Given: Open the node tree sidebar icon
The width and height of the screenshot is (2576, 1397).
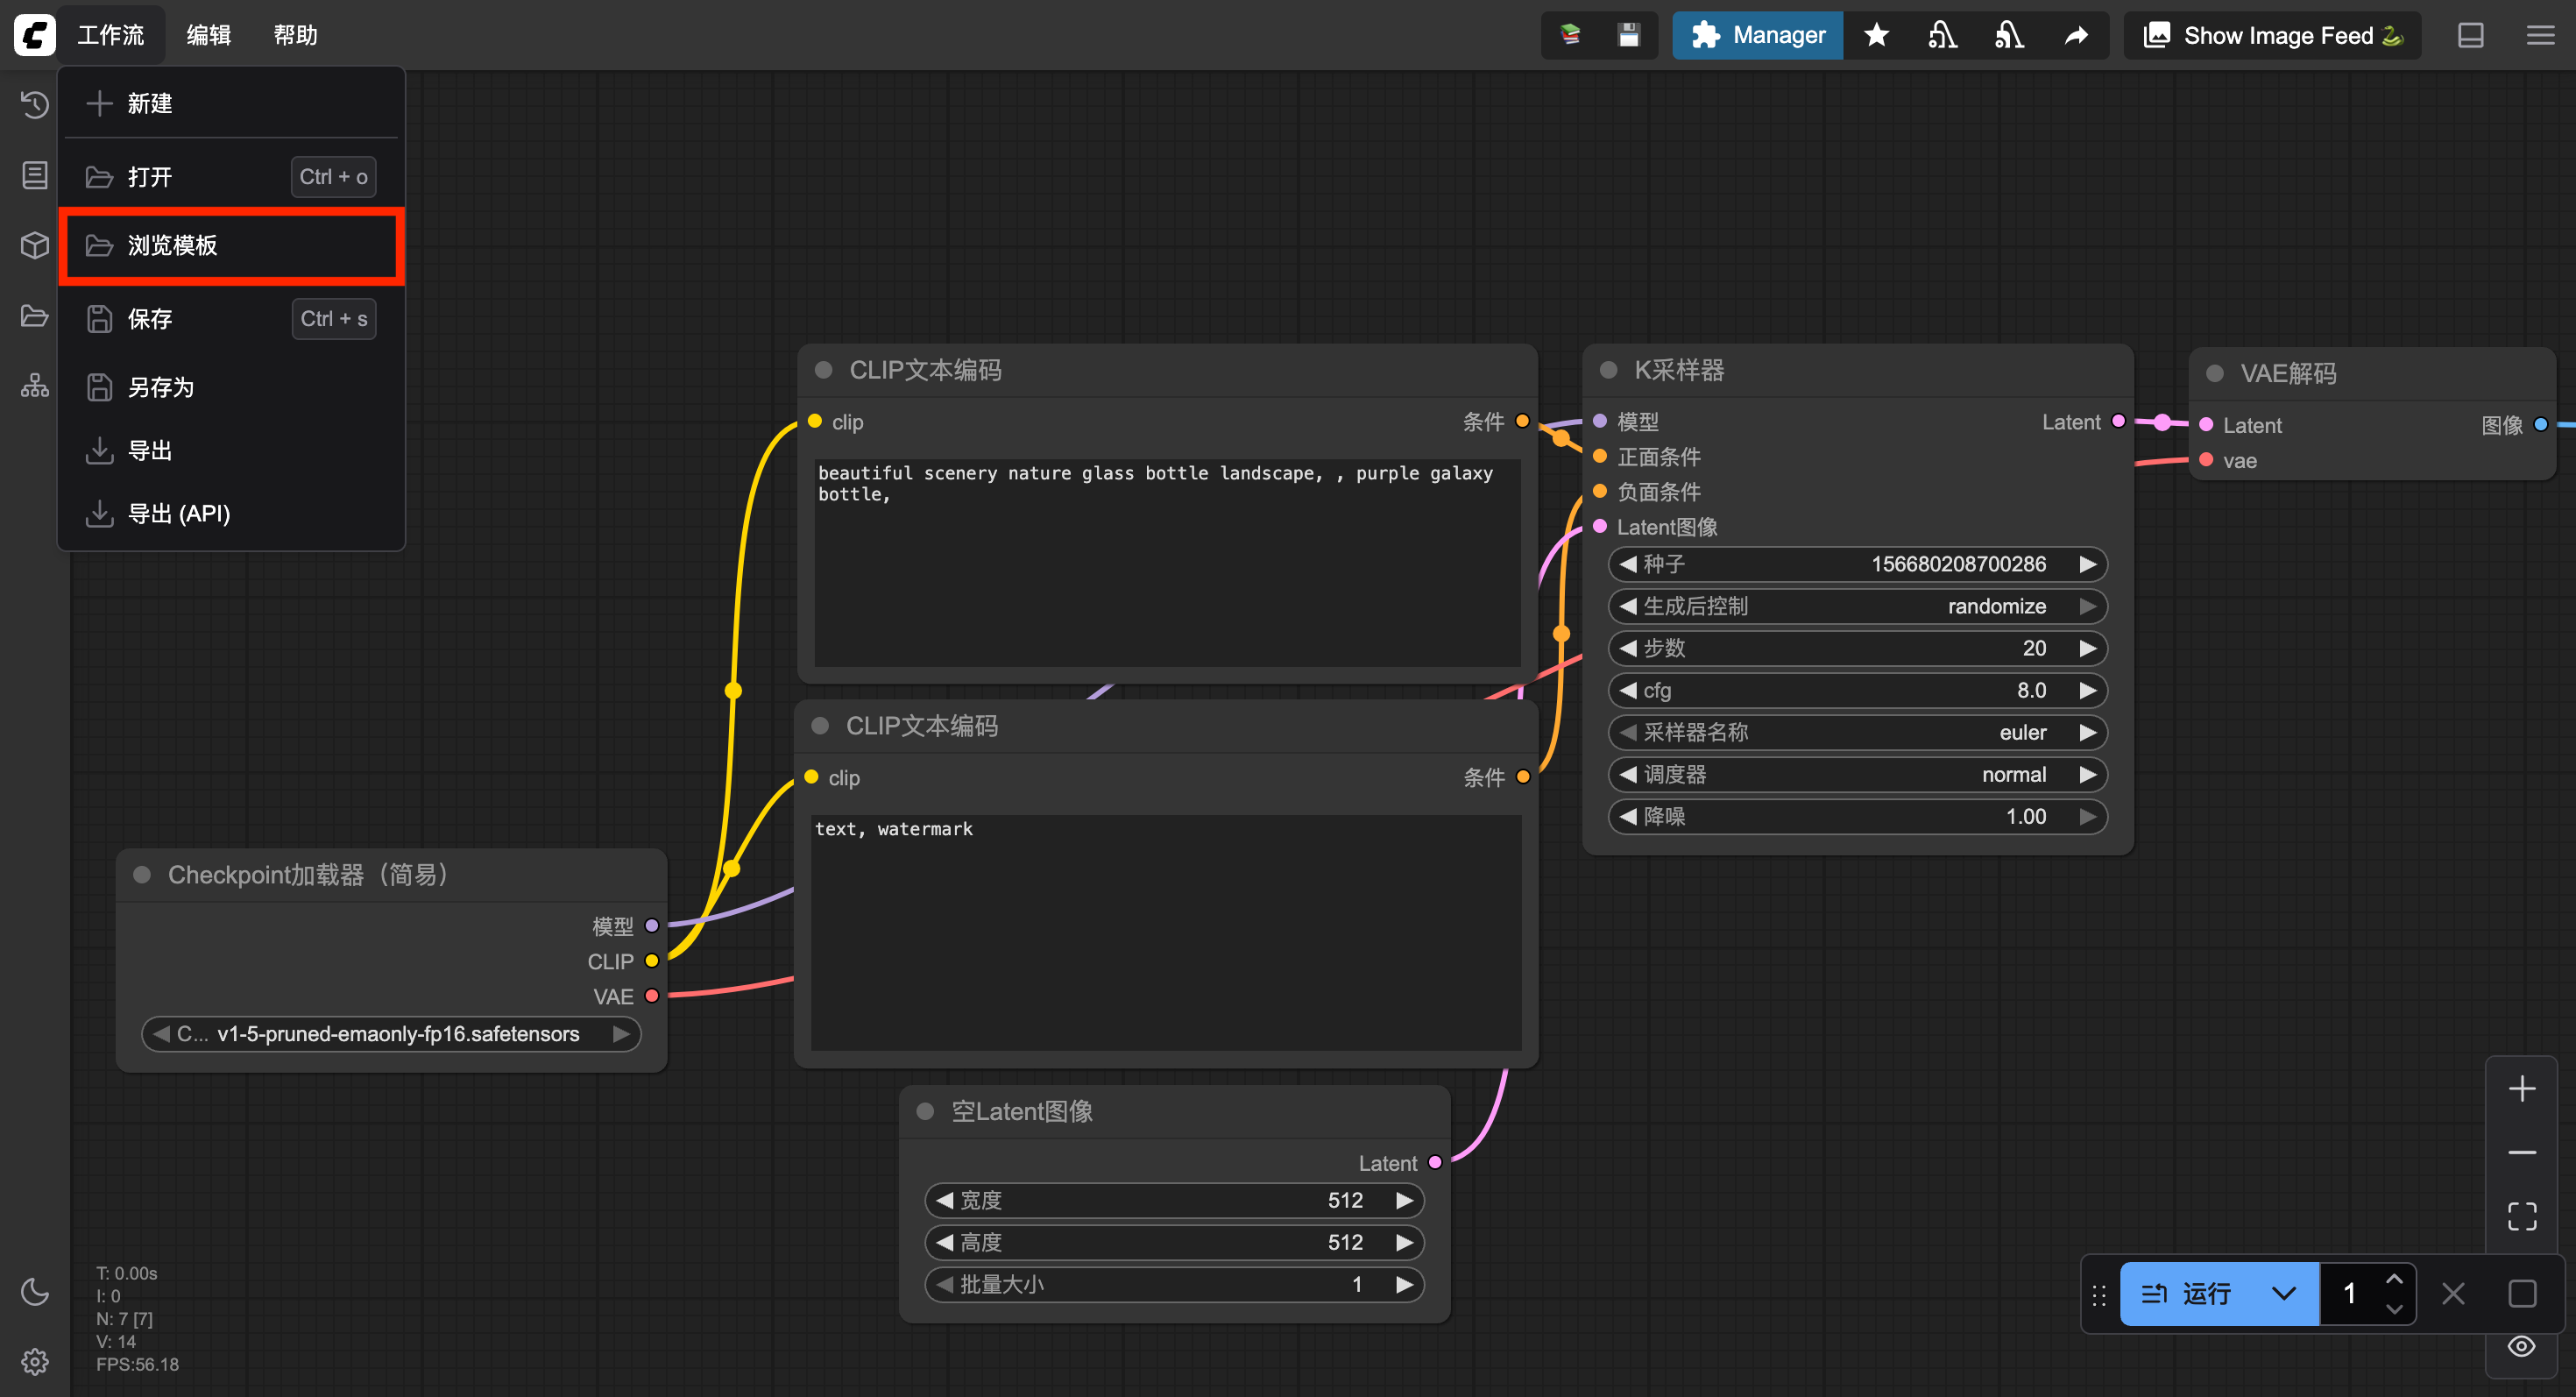Looking at the screenshot, I should [x=35, y=385].
